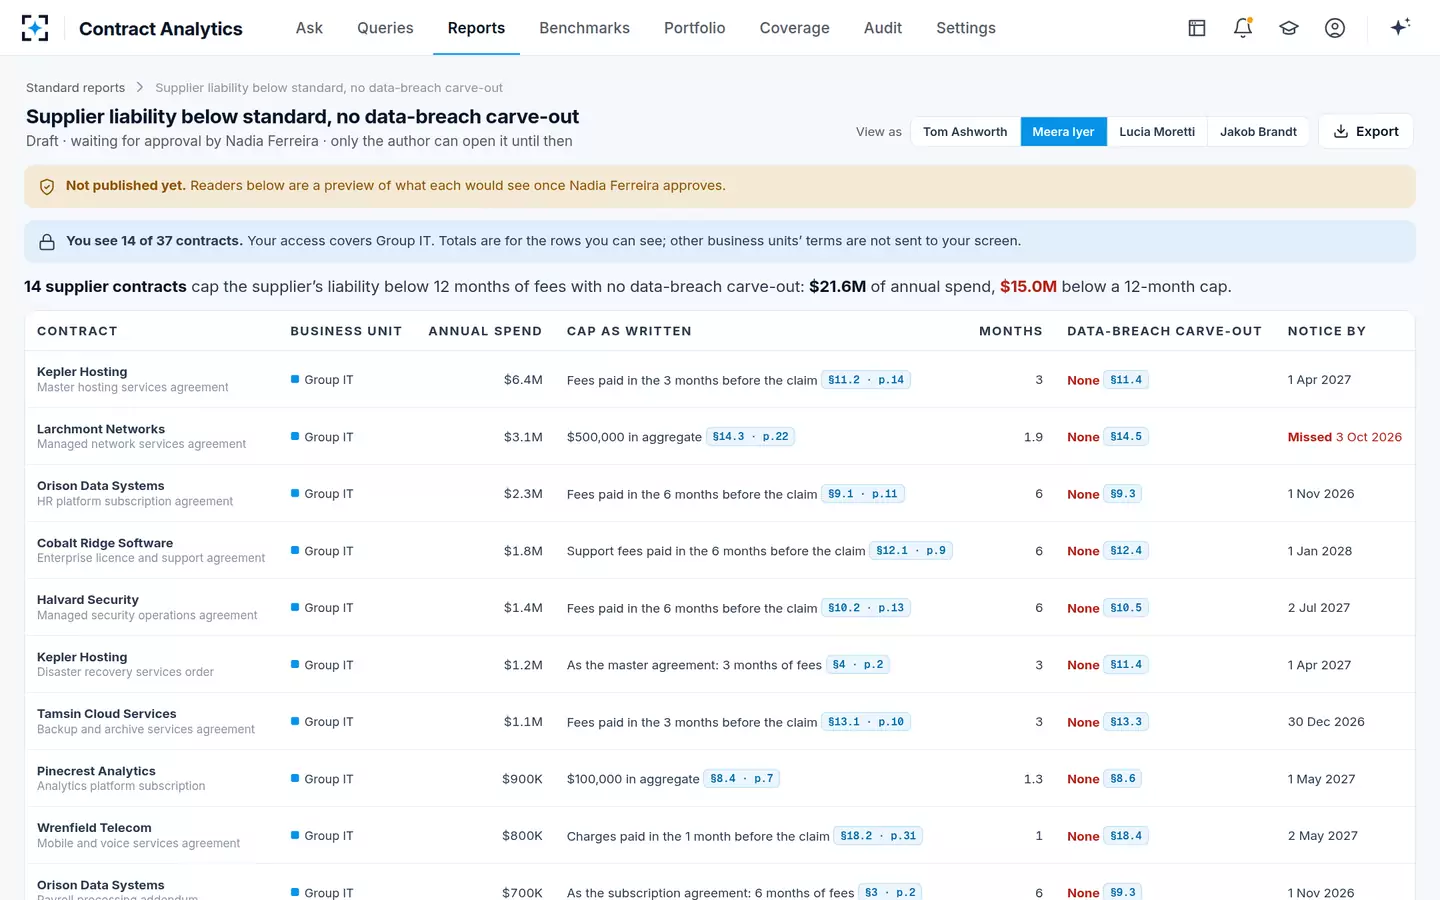This screenshot has width=1440, height=900.
Task: View report as Lucia Moretti
Action: pyautogui.click(x=1157, y=131)
